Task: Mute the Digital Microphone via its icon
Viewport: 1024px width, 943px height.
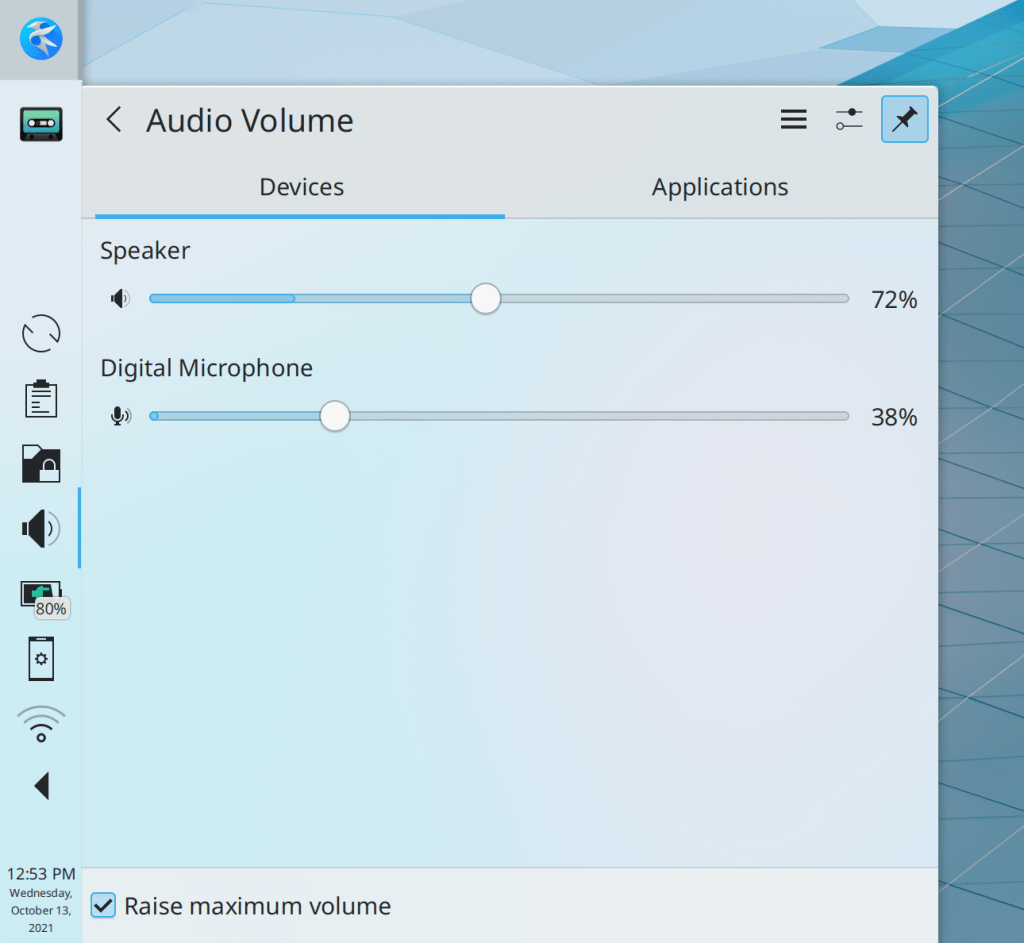Action: click(x=120, y=417)
